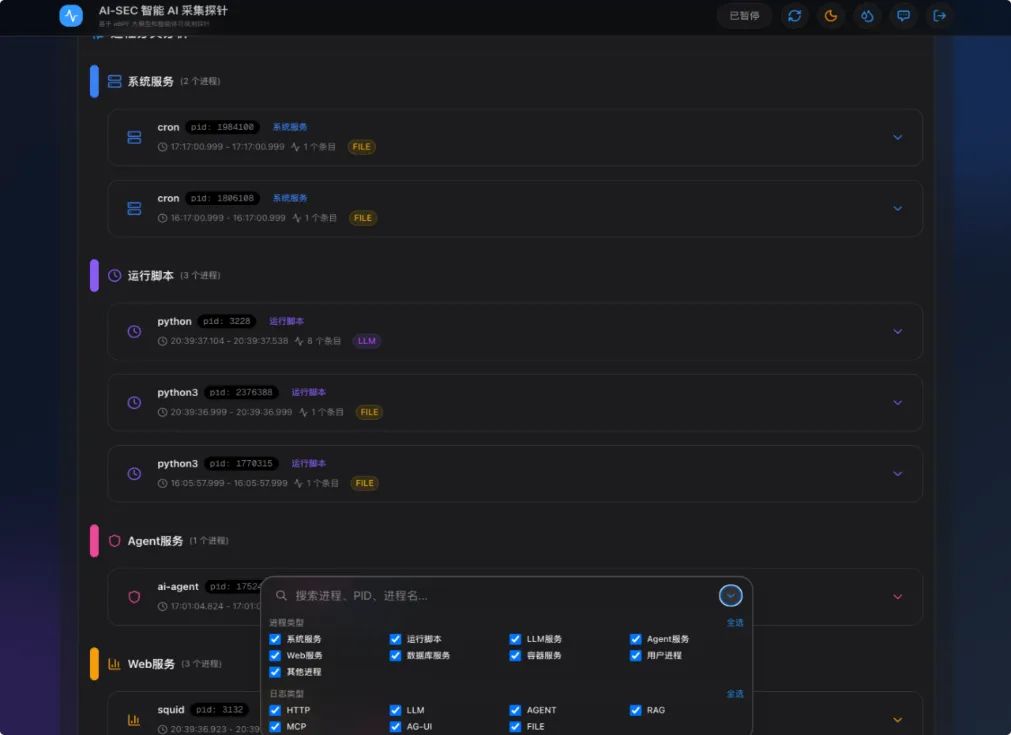The height and width of the screenshot is (735, 1011).
Task: Click the water-drop icon in the top bar
Action: [867, 16]
